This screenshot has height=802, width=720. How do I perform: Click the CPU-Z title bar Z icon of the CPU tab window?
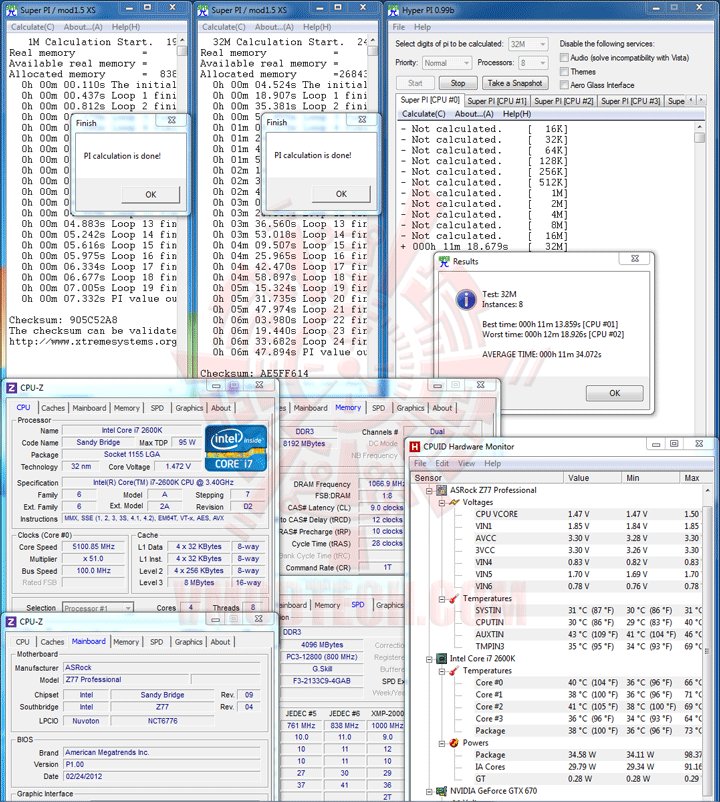11,388
